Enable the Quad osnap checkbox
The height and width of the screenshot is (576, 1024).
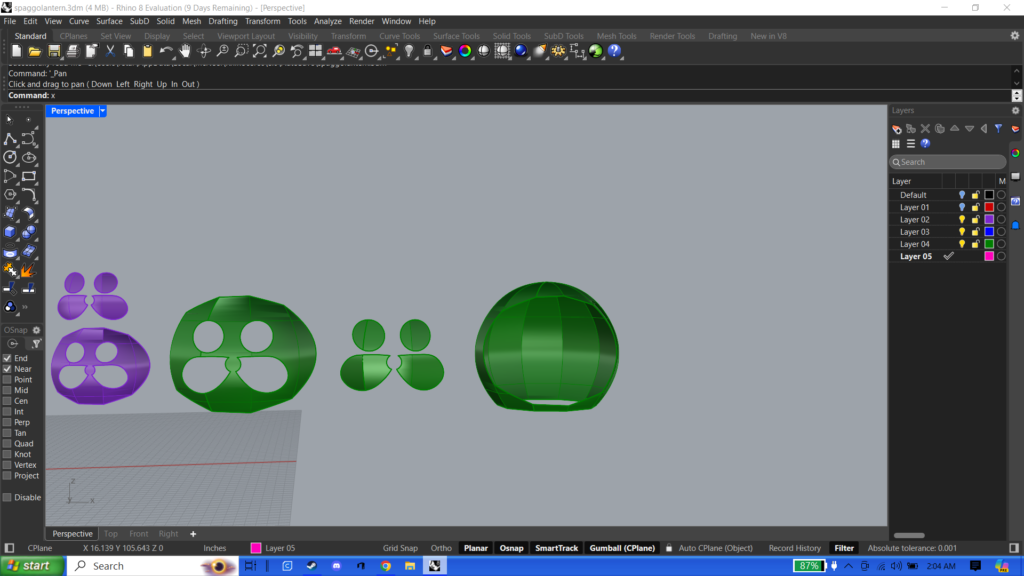click(7, 443)
